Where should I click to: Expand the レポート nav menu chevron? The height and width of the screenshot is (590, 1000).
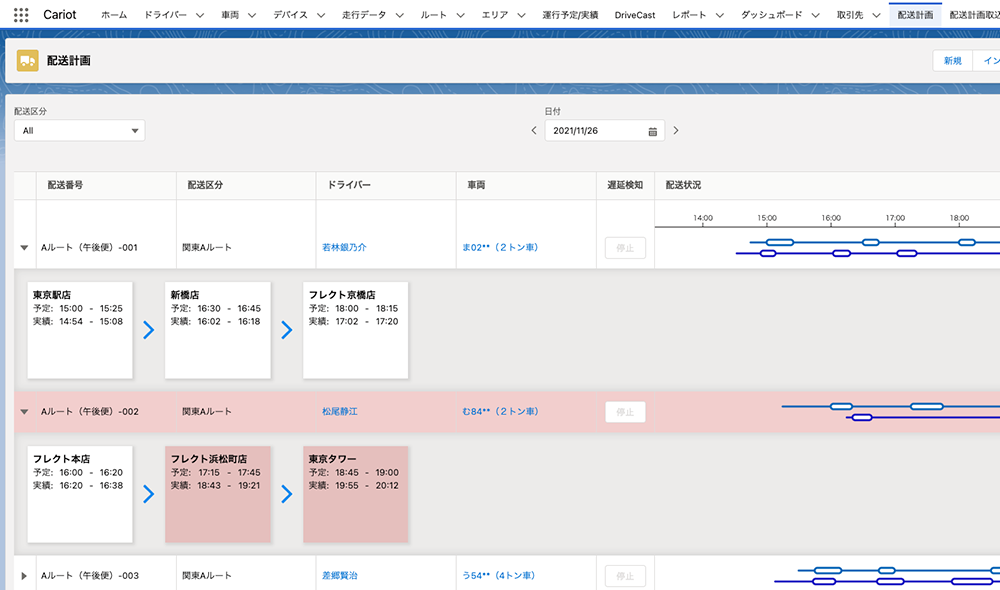pos(719,15)
